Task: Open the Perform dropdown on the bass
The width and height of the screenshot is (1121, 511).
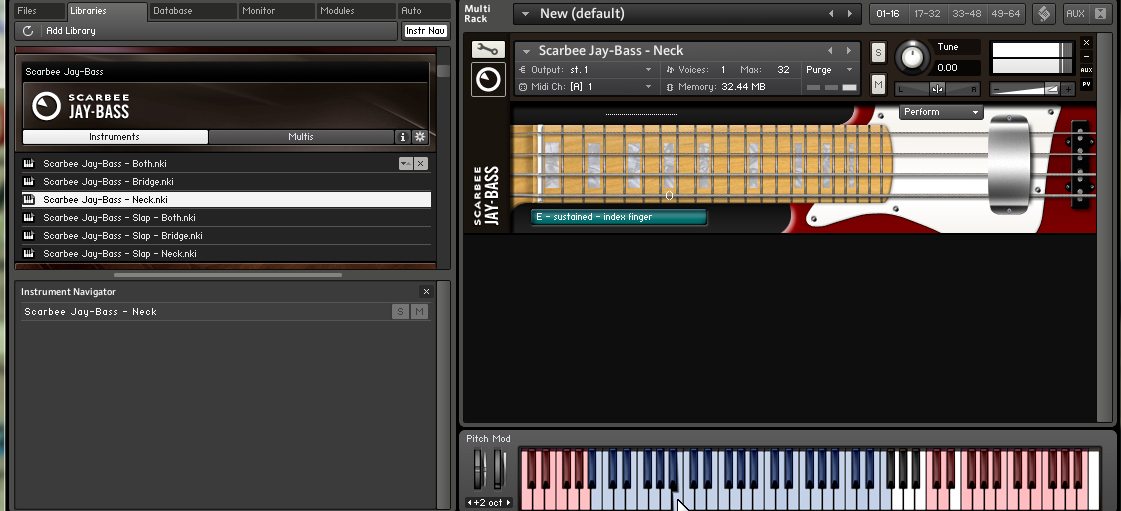Action: click(941, 112)
